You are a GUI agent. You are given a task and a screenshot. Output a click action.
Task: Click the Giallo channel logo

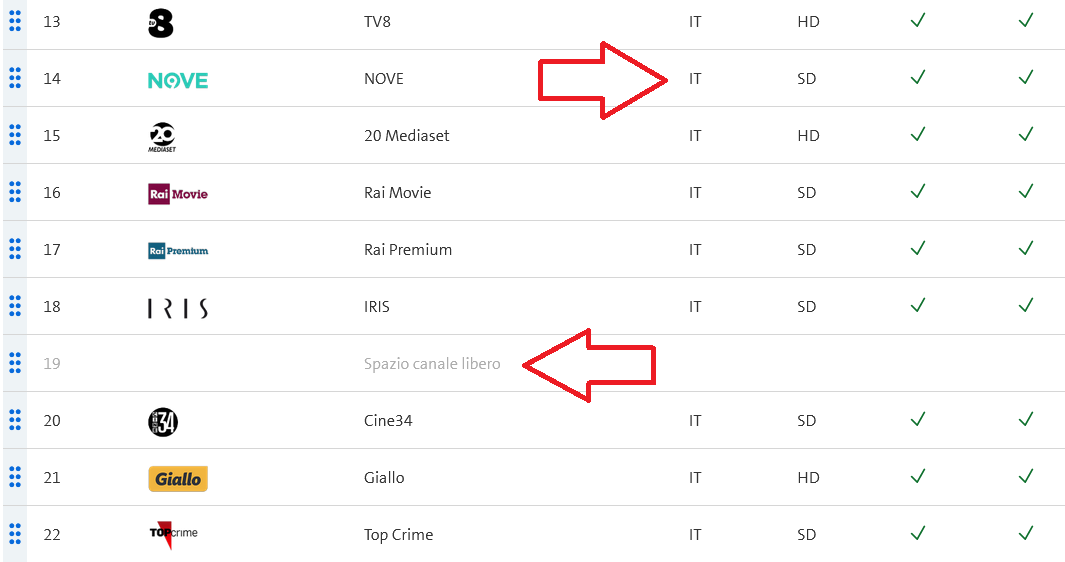click(x=178, y=479)
